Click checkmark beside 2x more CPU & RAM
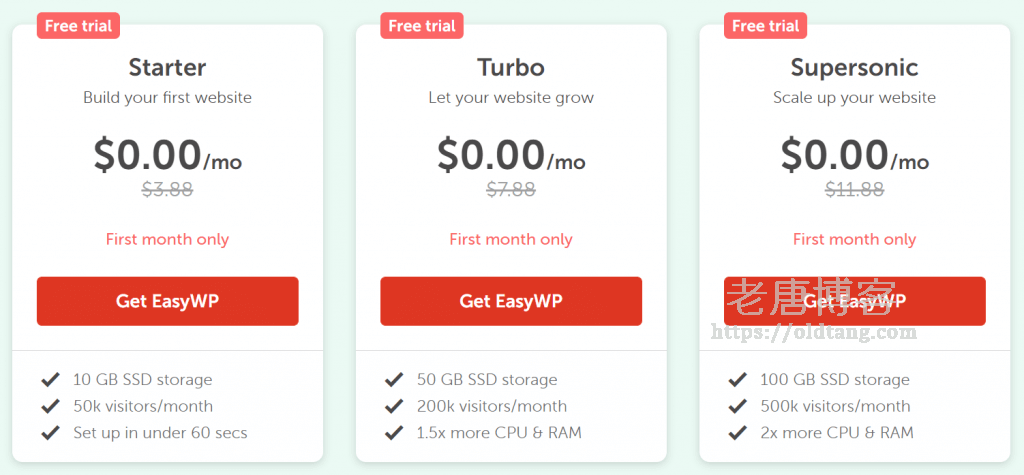The width and height of the screenshot is (1024, 475). coord(737,433)
